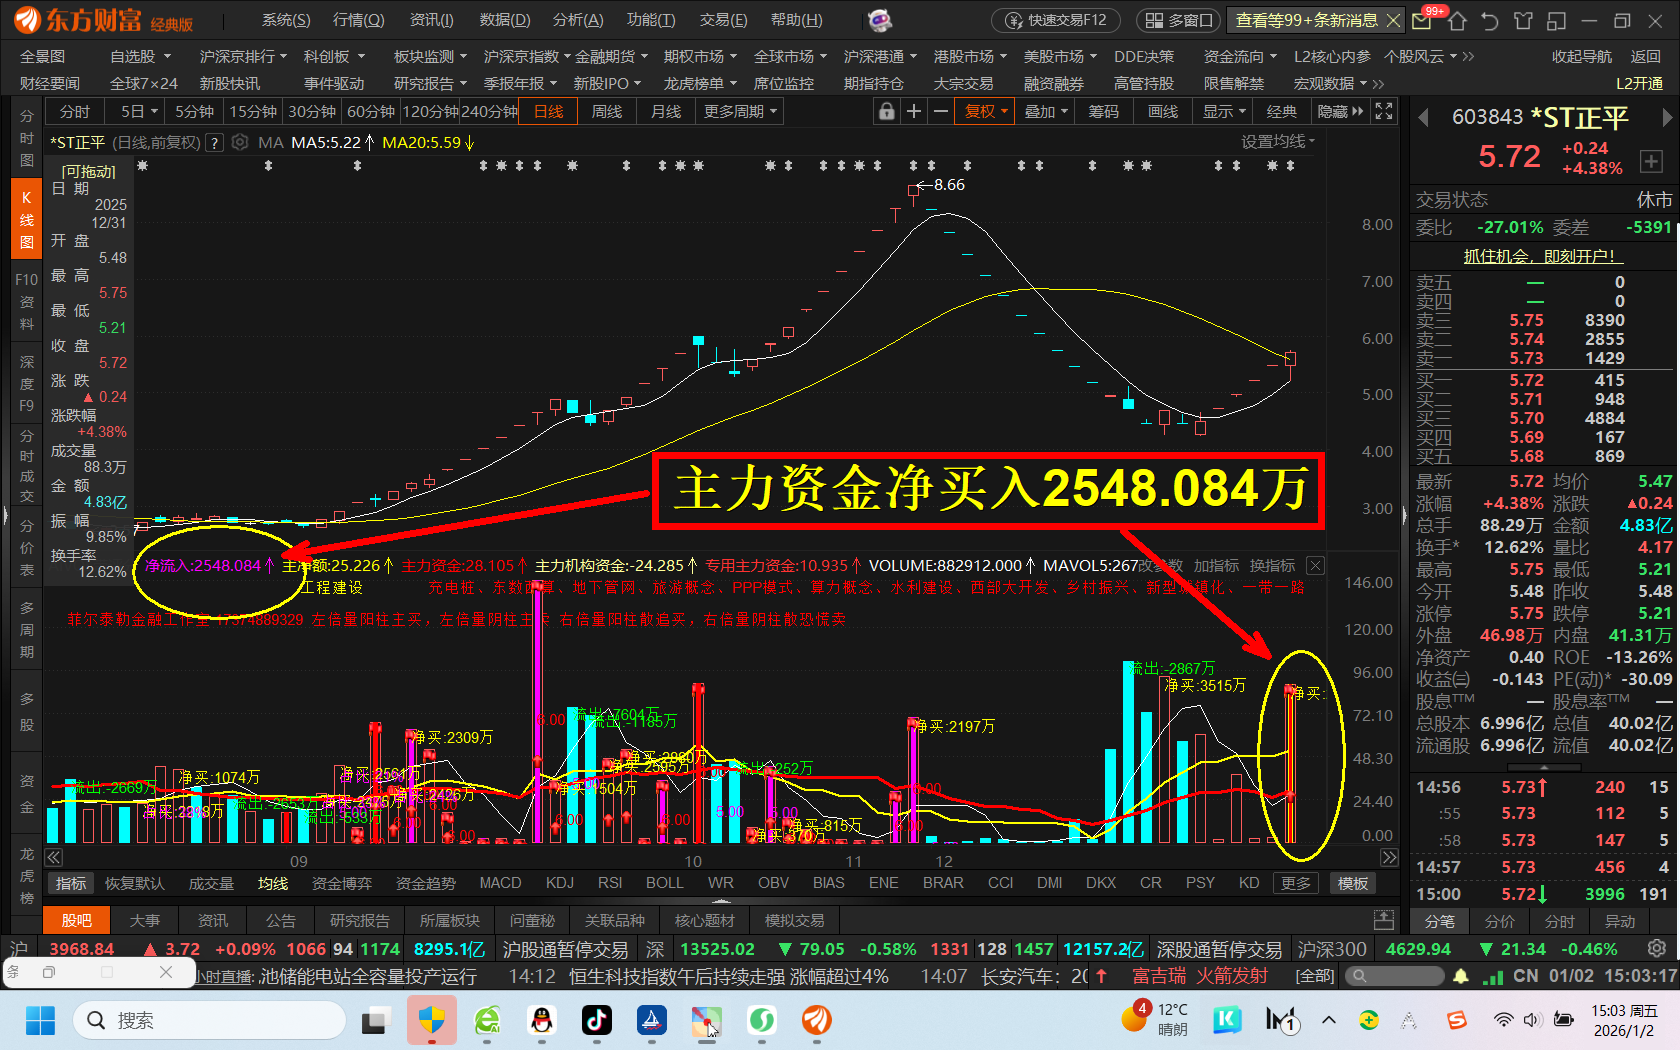Click the 多窗口 button
Screen dimensions: 1680x1050
pos(1180,20)
